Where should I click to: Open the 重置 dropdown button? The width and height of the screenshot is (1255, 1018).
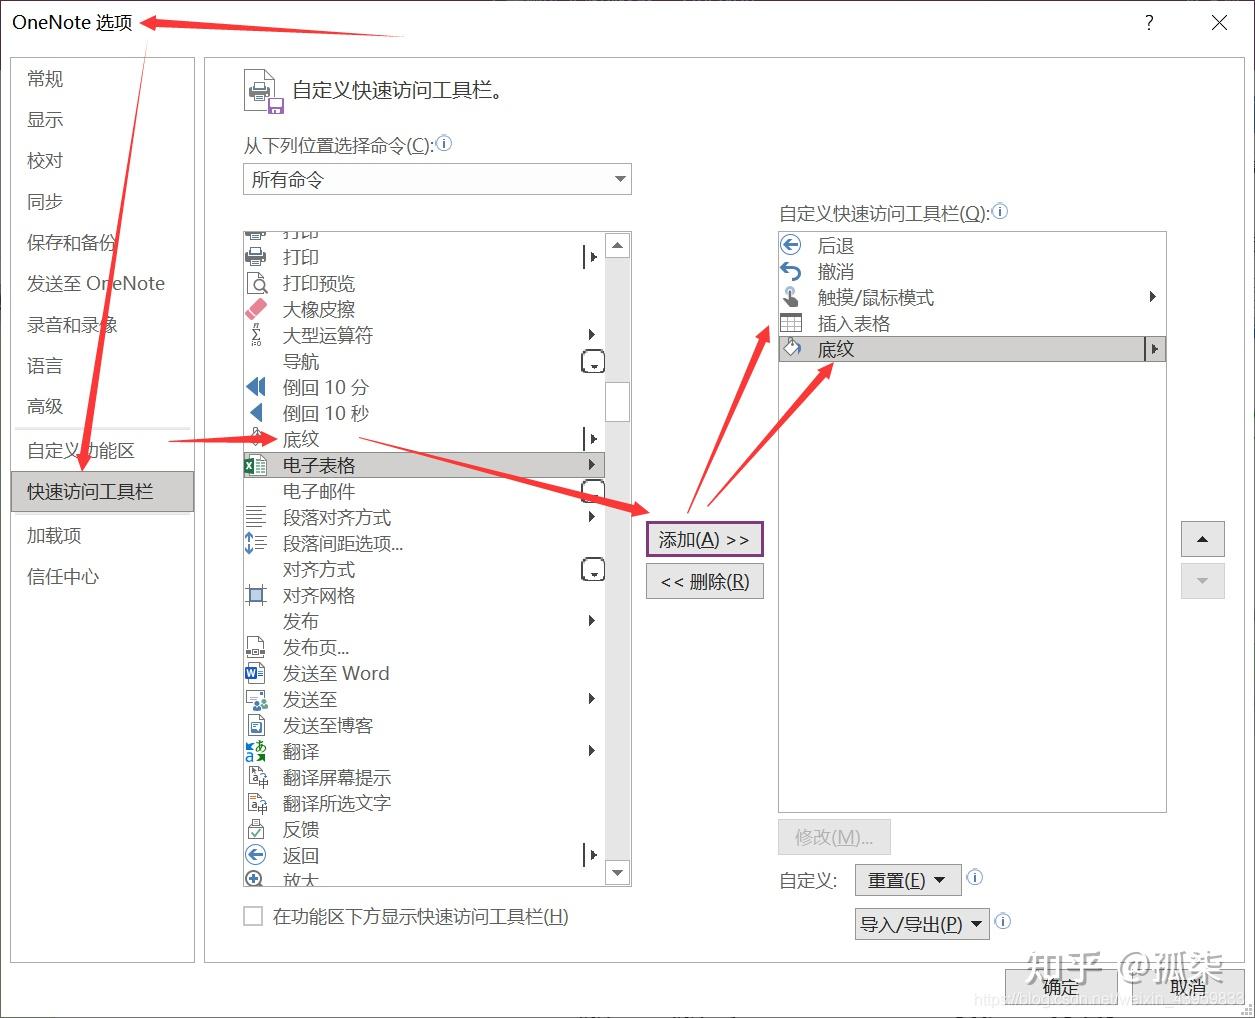coord(908,880)
